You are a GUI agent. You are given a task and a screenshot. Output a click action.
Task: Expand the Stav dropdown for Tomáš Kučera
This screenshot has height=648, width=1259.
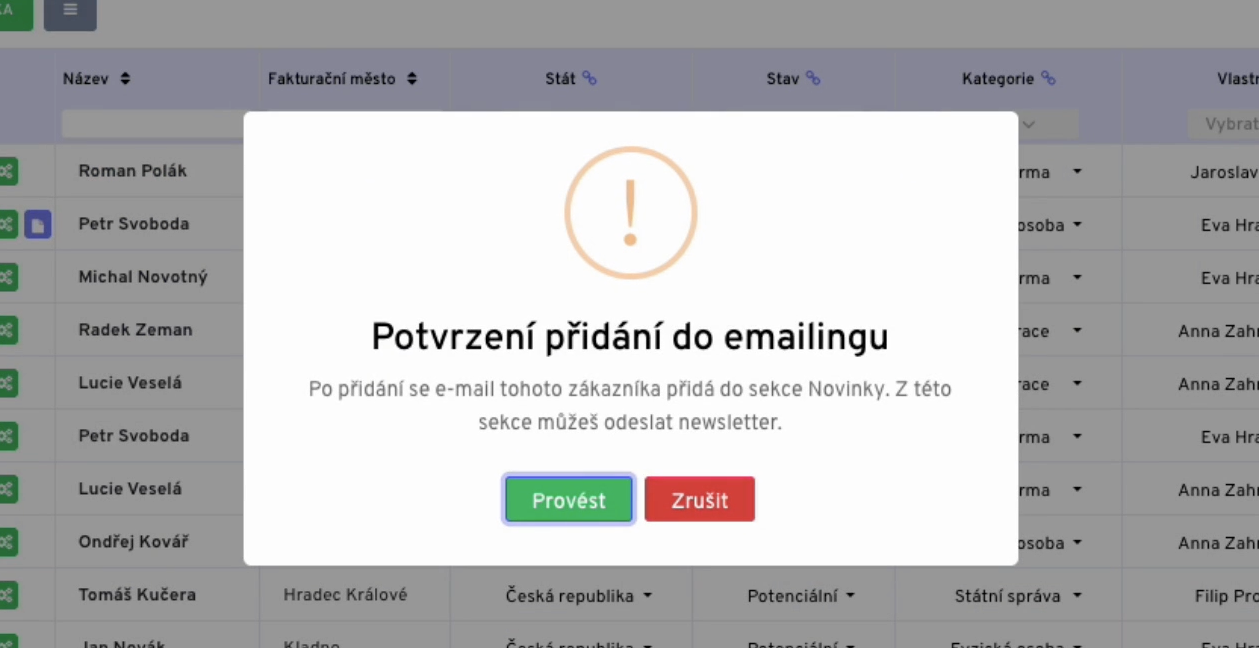800,595
